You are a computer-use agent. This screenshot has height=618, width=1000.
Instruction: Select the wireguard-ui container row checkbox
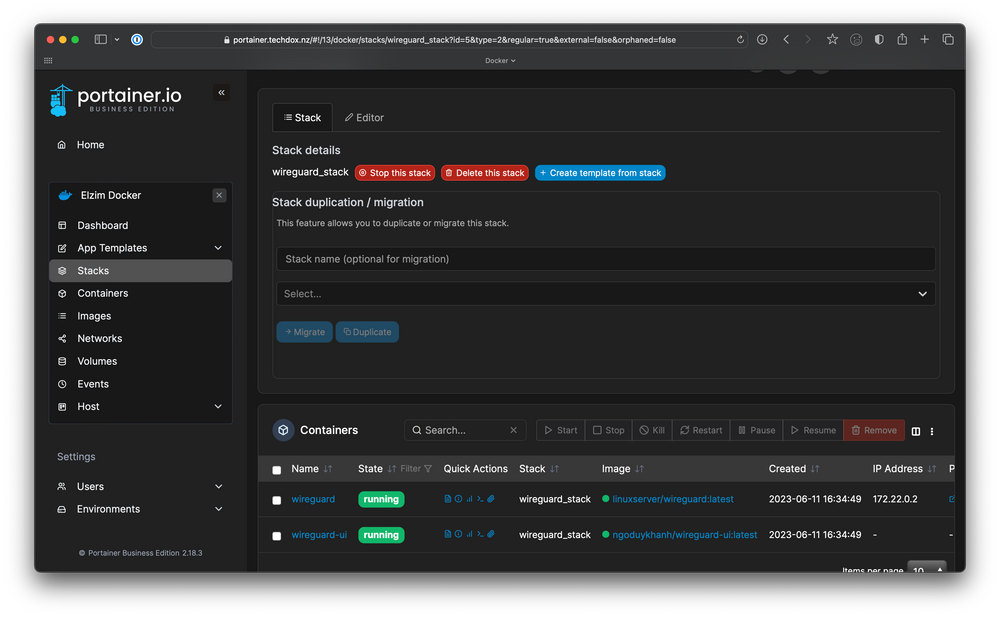pyautogui.click(x=276, y=534)
